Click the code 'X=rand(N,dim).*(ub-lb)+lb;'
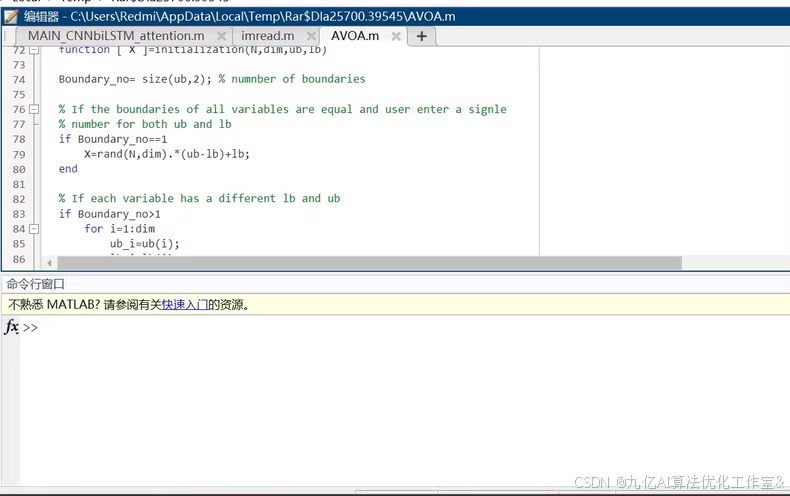The image size is (790, 496). 167,154
